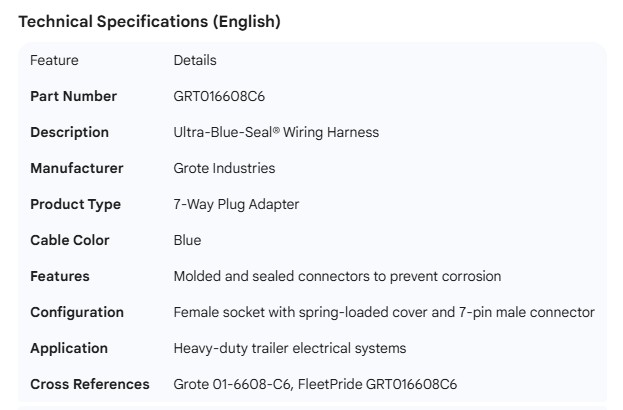This screenshot has height=410, width=623.
Task: Select the Product Type row label
Action: 75,204
